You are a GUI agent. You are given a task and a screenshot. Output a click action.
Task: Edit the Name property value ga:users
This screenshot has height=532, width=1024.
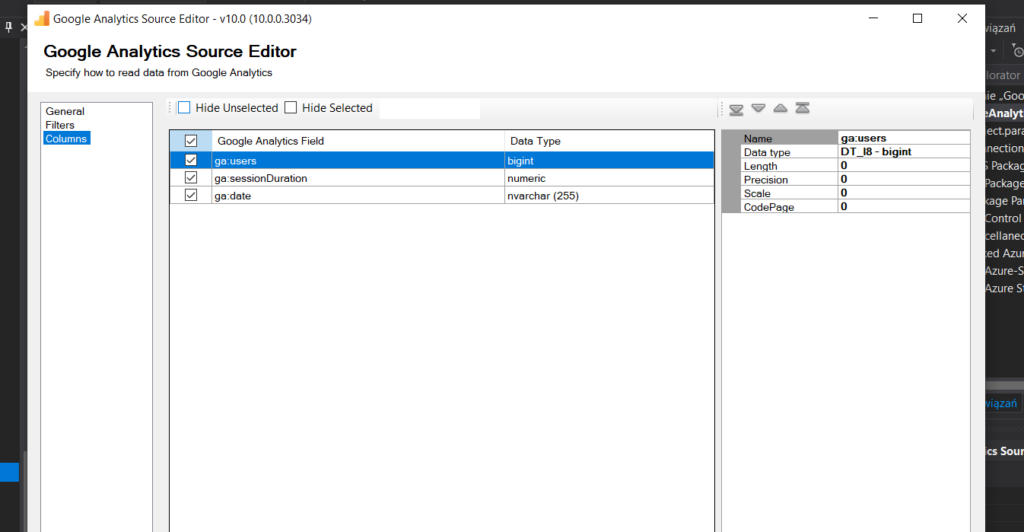click(904, 138)
